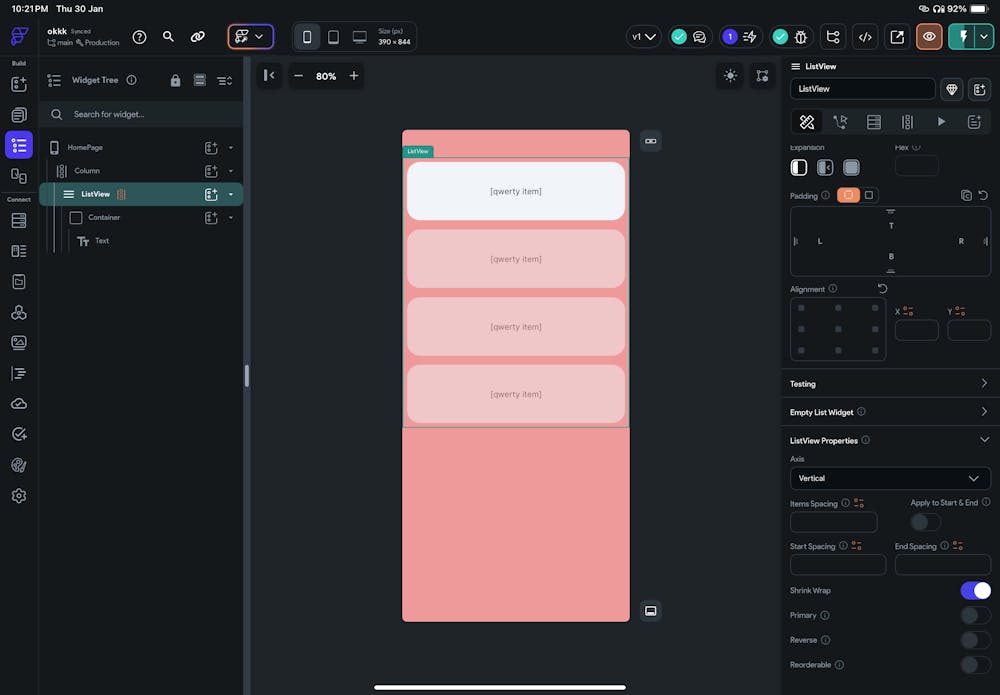Viewport: 1000px width, 695px height.
Task: Select Container in widget tree
Action: pyautogui.click(x=103, y=217)
